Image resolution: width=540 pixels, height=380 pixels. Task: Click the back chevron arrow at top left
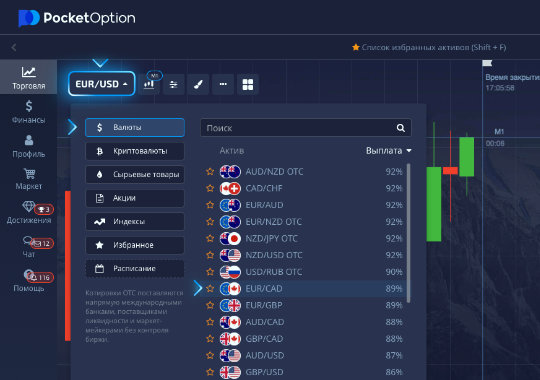pyautogui.click(x=14, y=47)
